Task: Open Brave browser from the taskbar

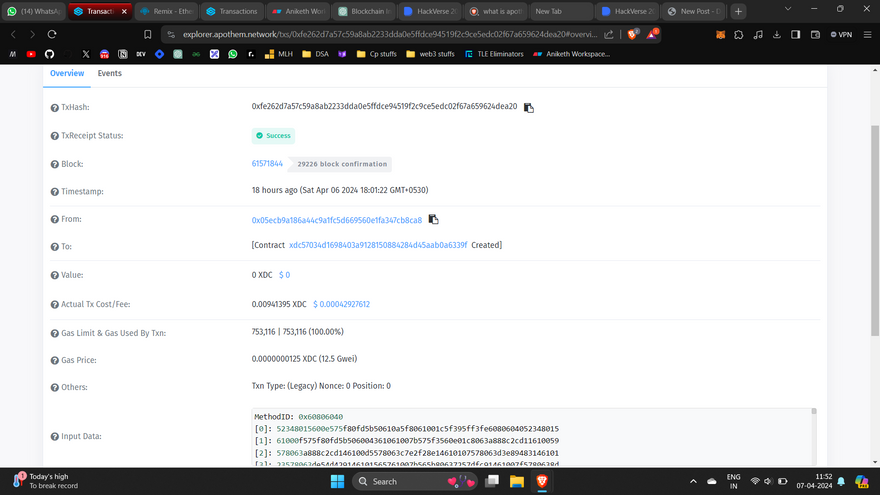Action: tap(543, 481)
